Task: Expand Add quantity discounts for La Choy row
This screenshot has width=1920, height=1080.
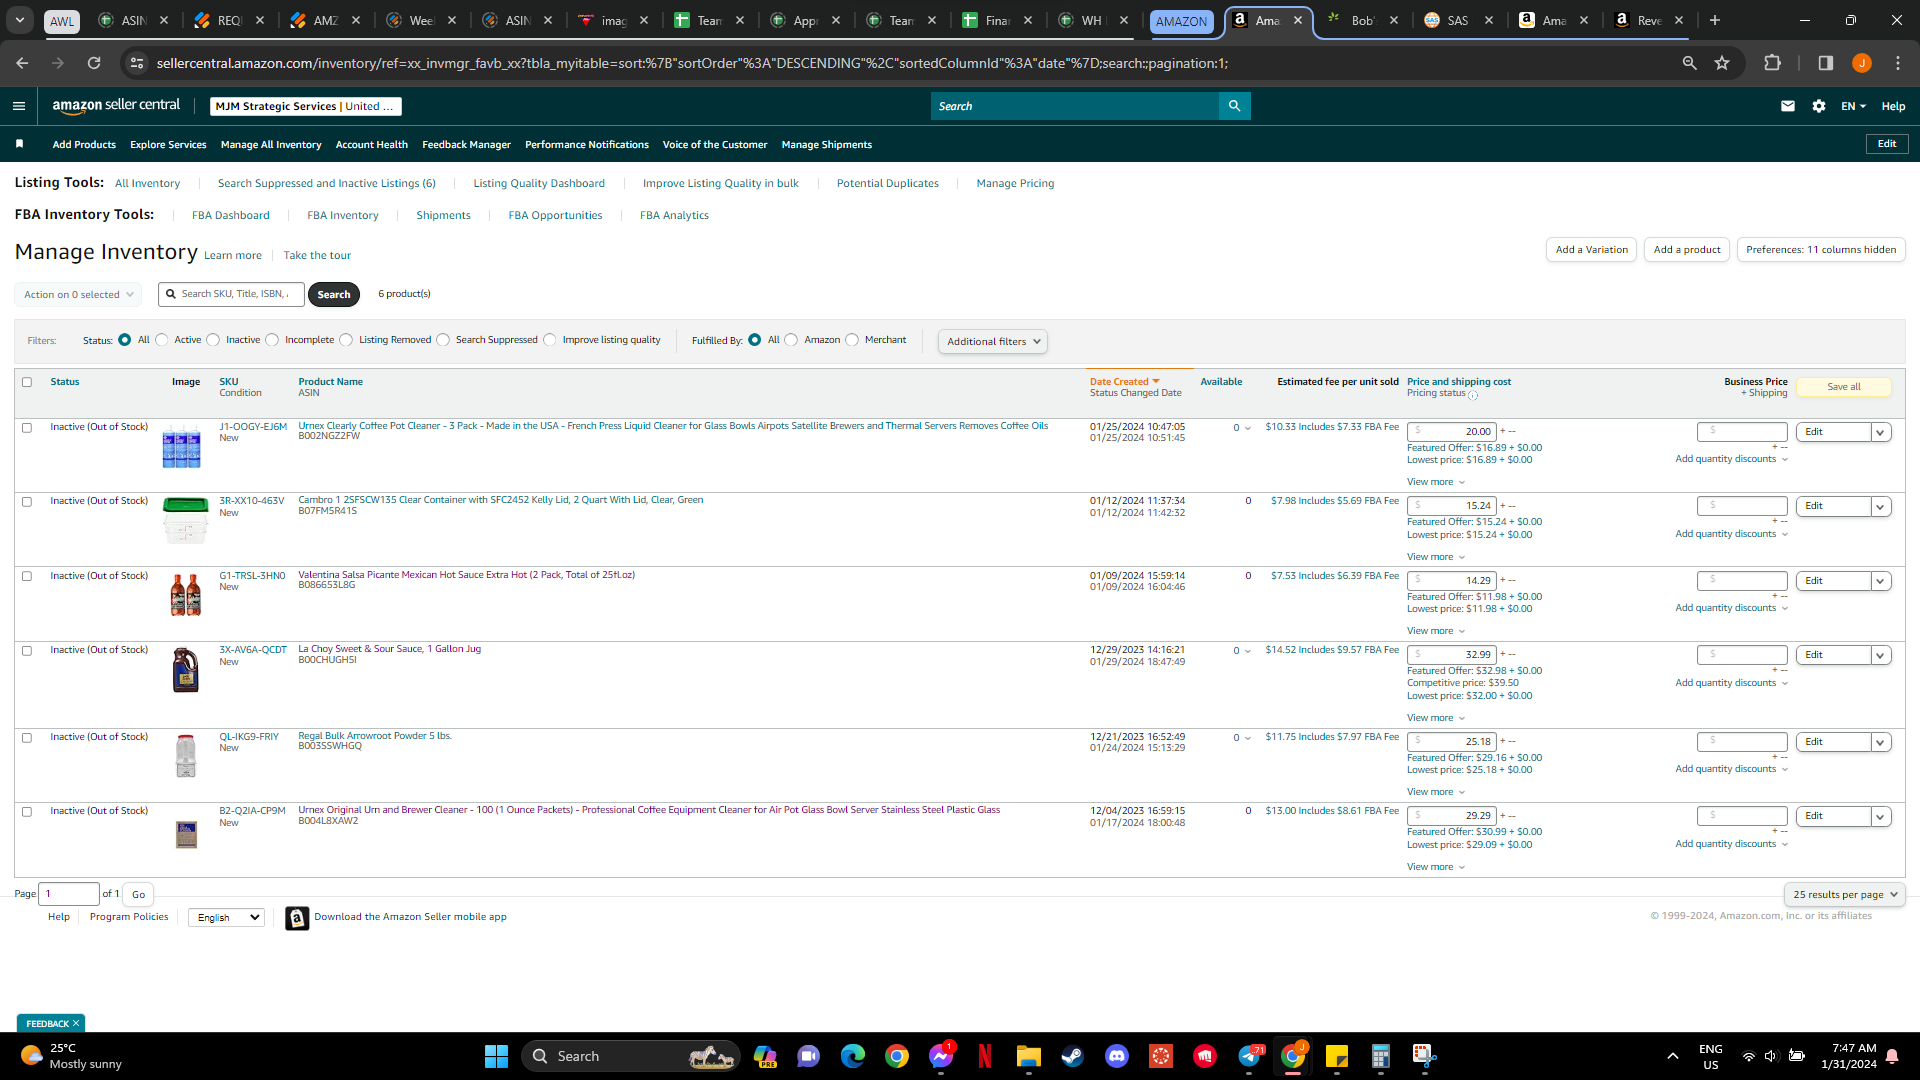Action: coord(1732,683)
